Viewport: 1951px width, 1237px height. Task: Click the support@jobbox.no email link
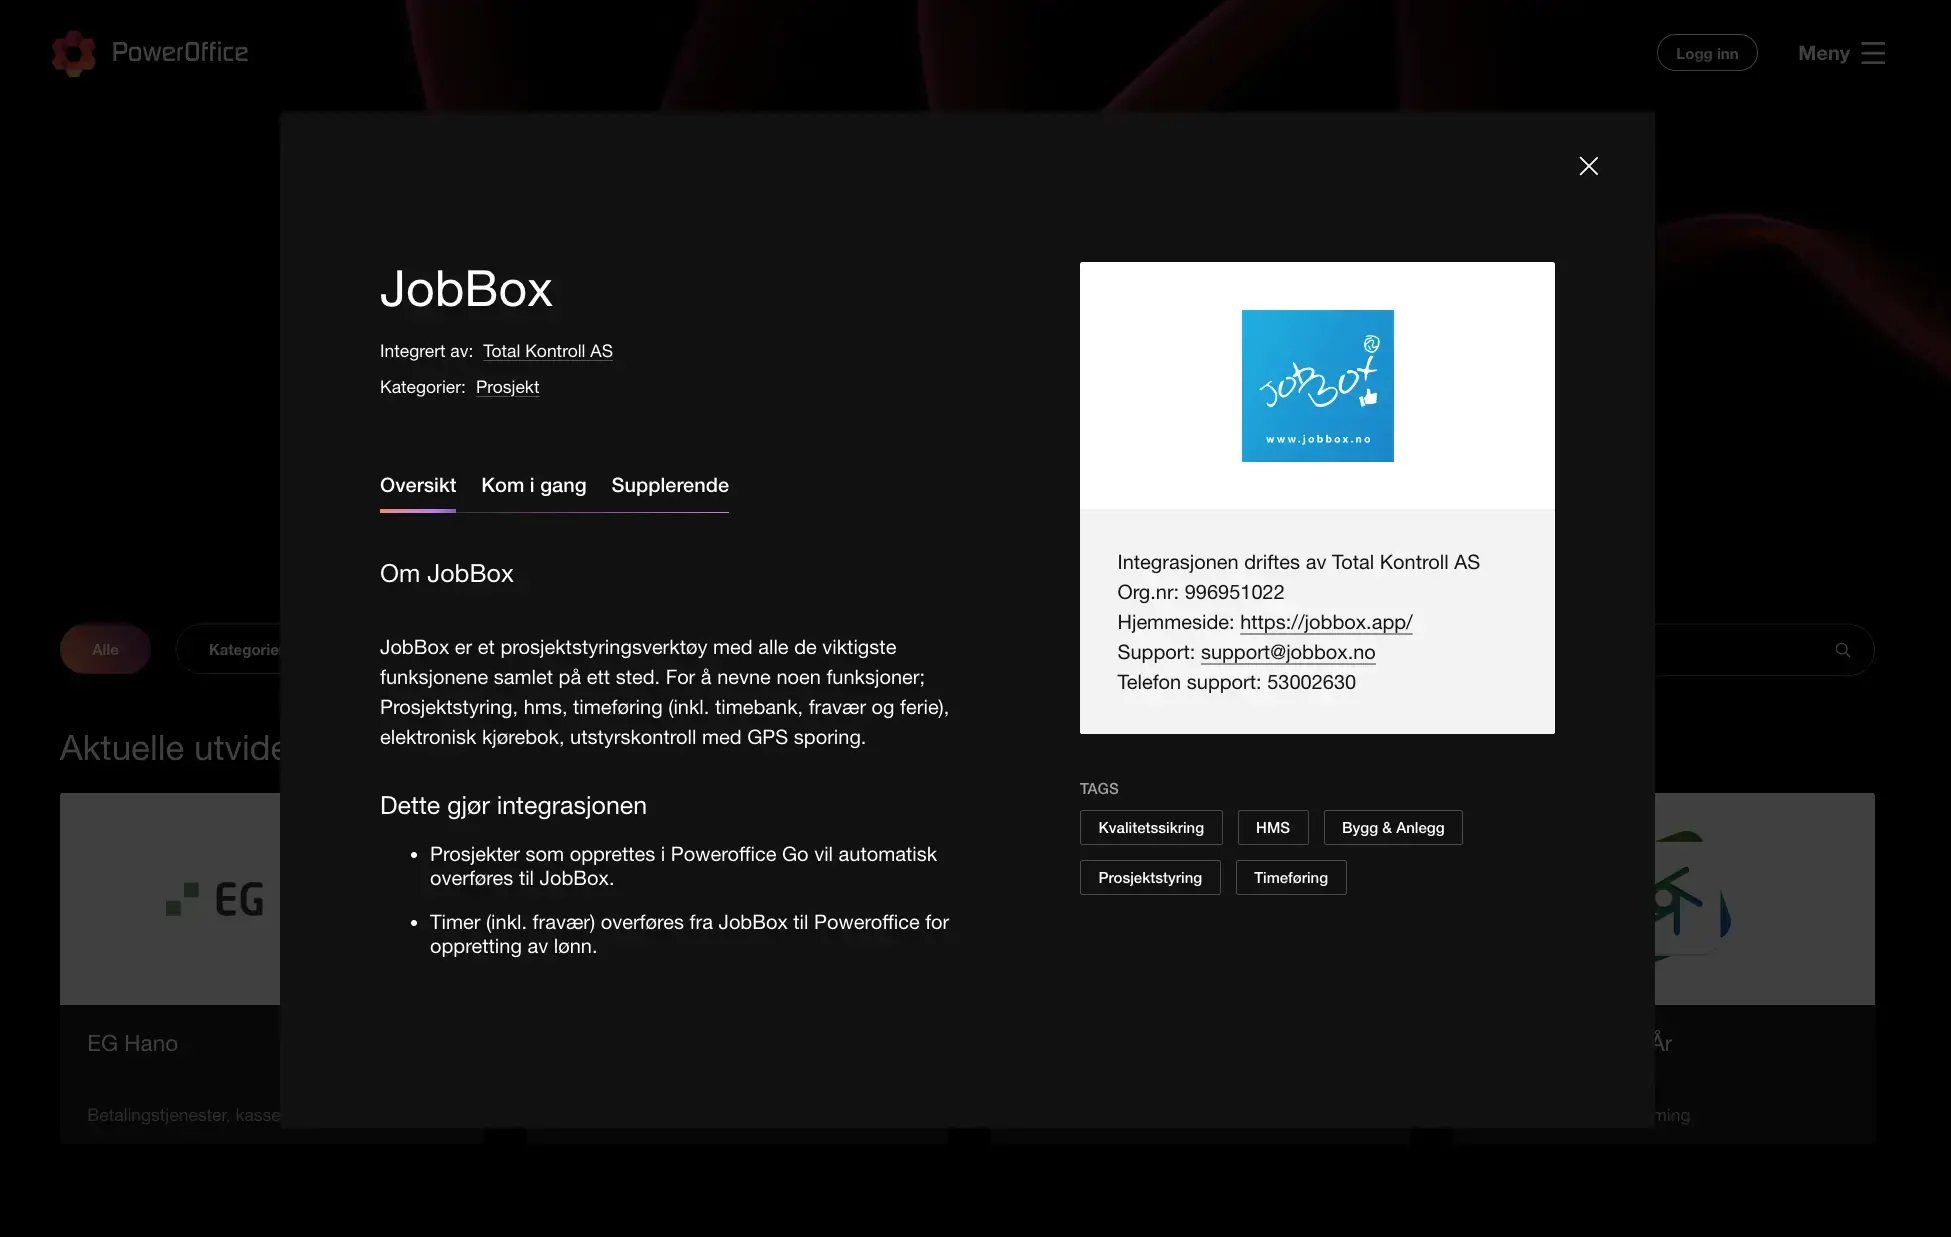1288,652
